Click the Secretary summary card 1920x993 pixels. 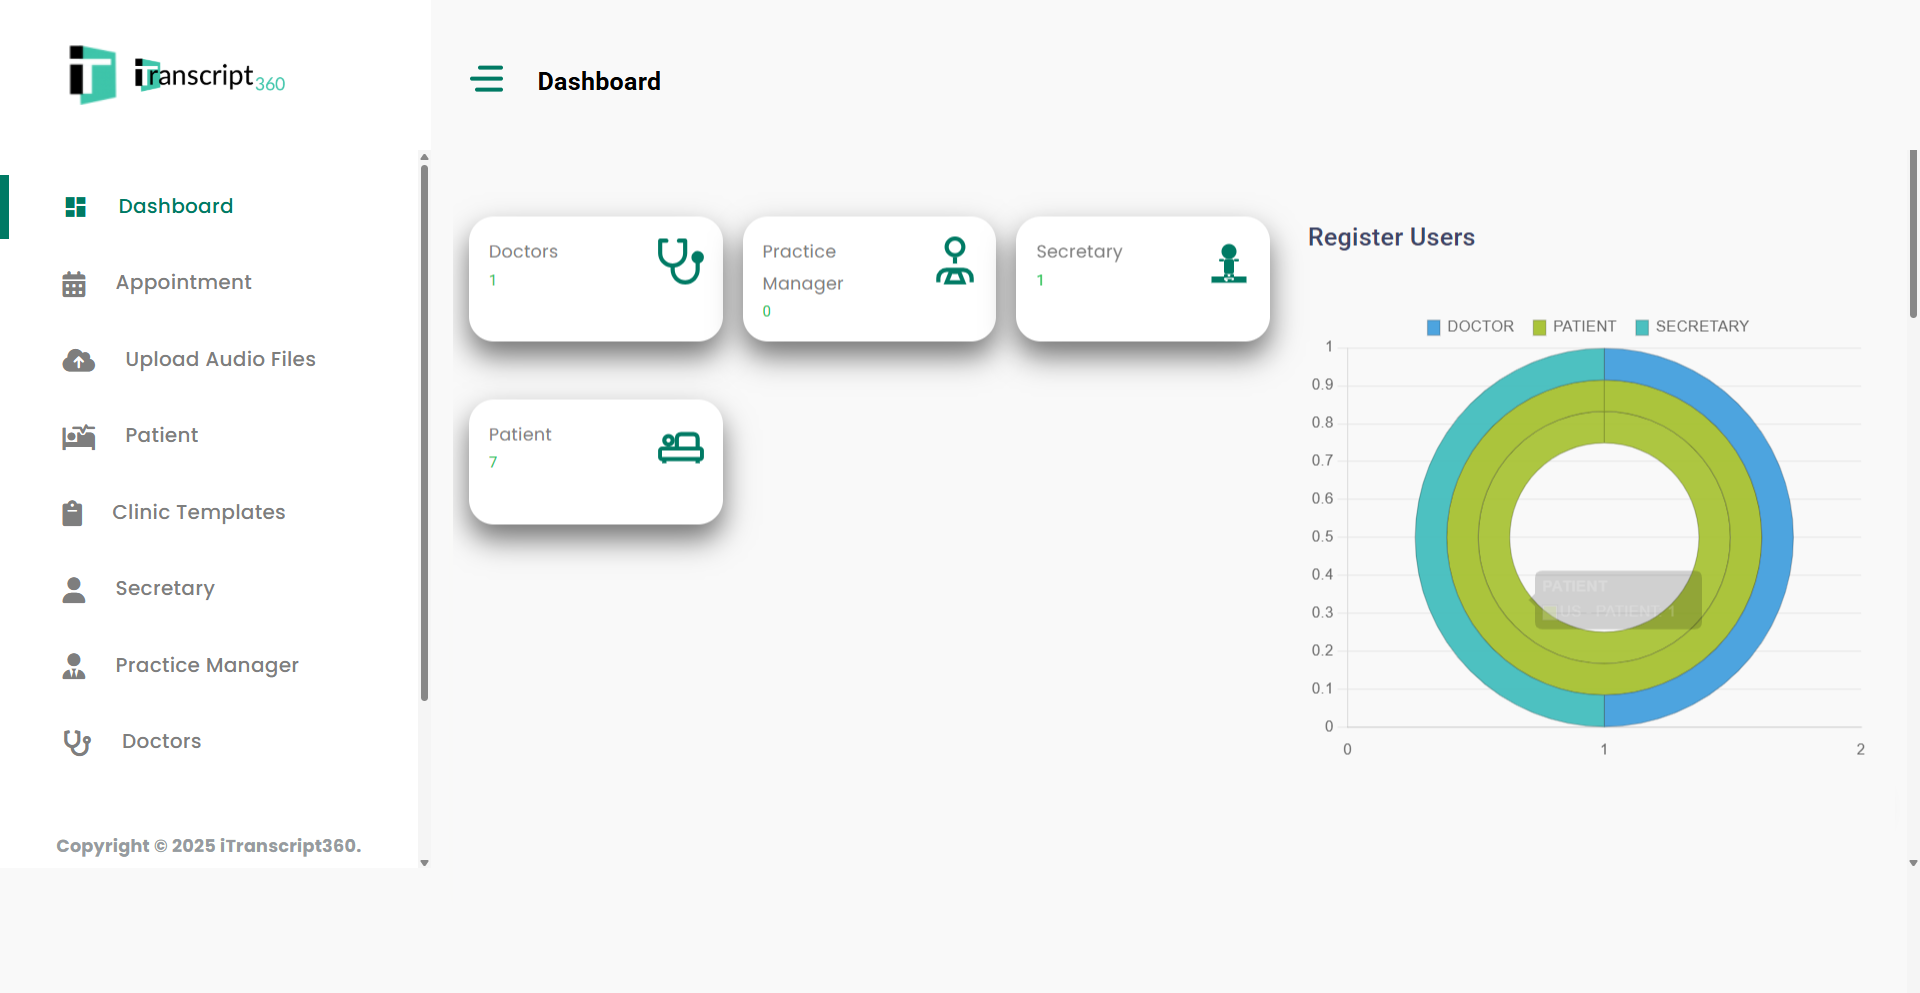click(x=1142, y=278)
